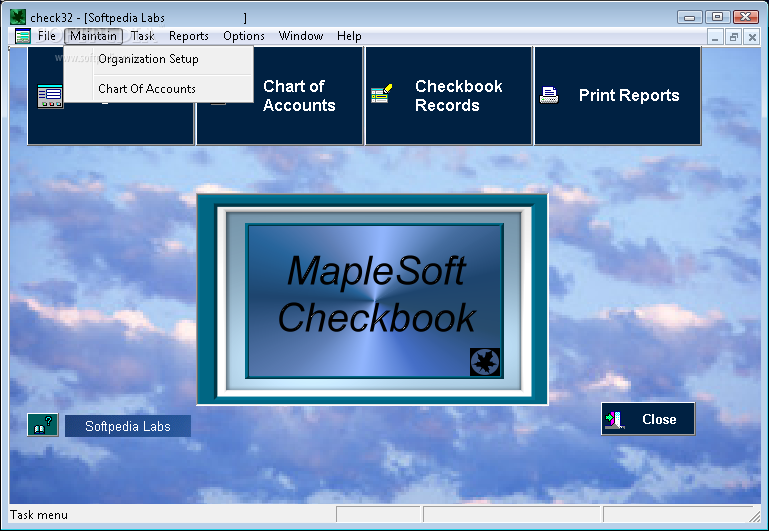Viewport: 769px width, 531px height.
Task: Minimize the inner child window
Action: coord(715,37)
